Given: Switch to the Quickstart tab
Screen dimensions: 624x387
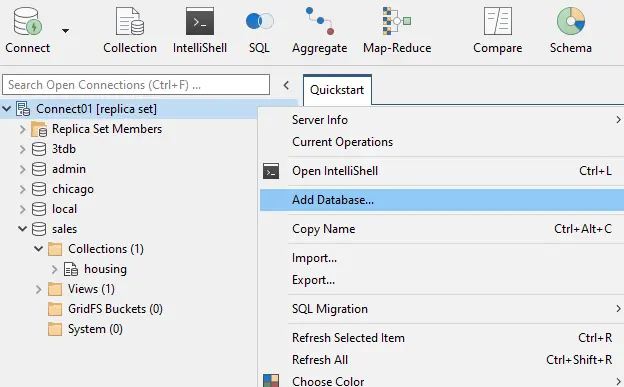Looking at the screenshot, I should [337, 90].
